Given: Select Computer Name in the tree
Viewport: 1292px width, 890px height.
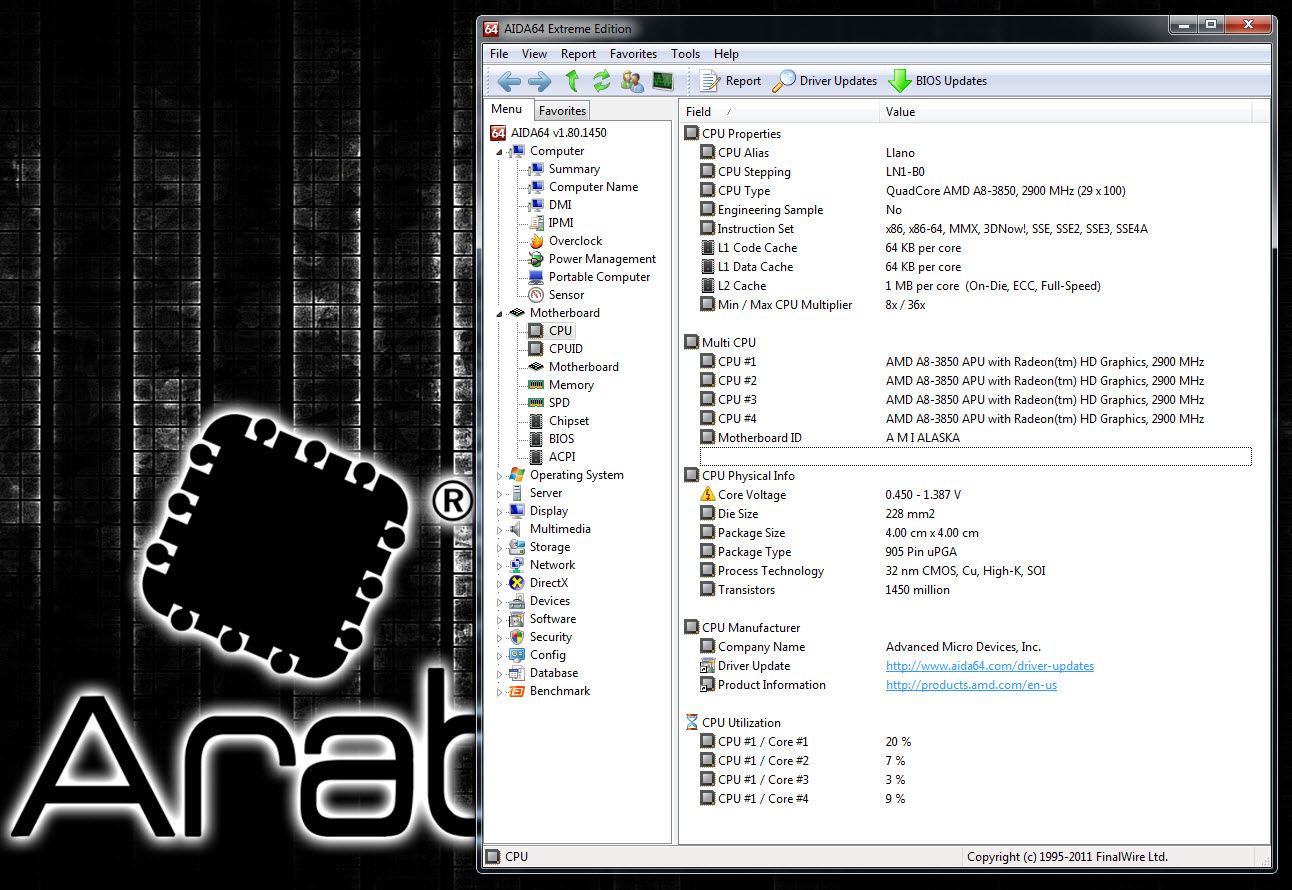Looking at the screenshot, I should click(593, 187).
